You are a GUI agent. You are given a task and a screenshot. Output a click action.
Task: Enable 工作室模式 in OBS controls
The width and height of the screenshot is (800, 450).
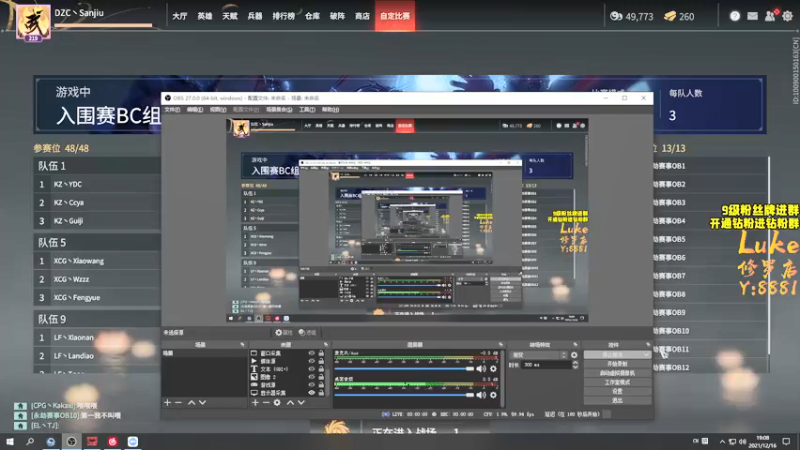(x=617, y=382)
